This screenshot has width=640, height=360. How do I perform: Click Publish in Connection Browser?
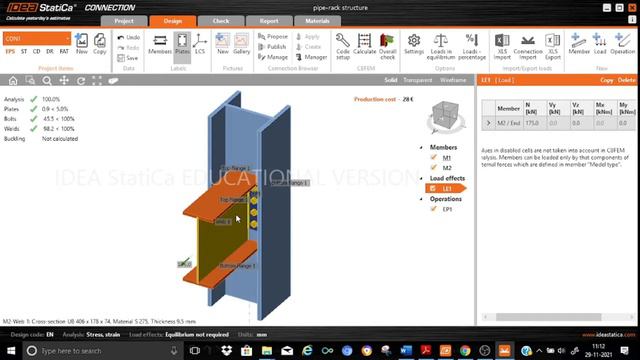272,47
